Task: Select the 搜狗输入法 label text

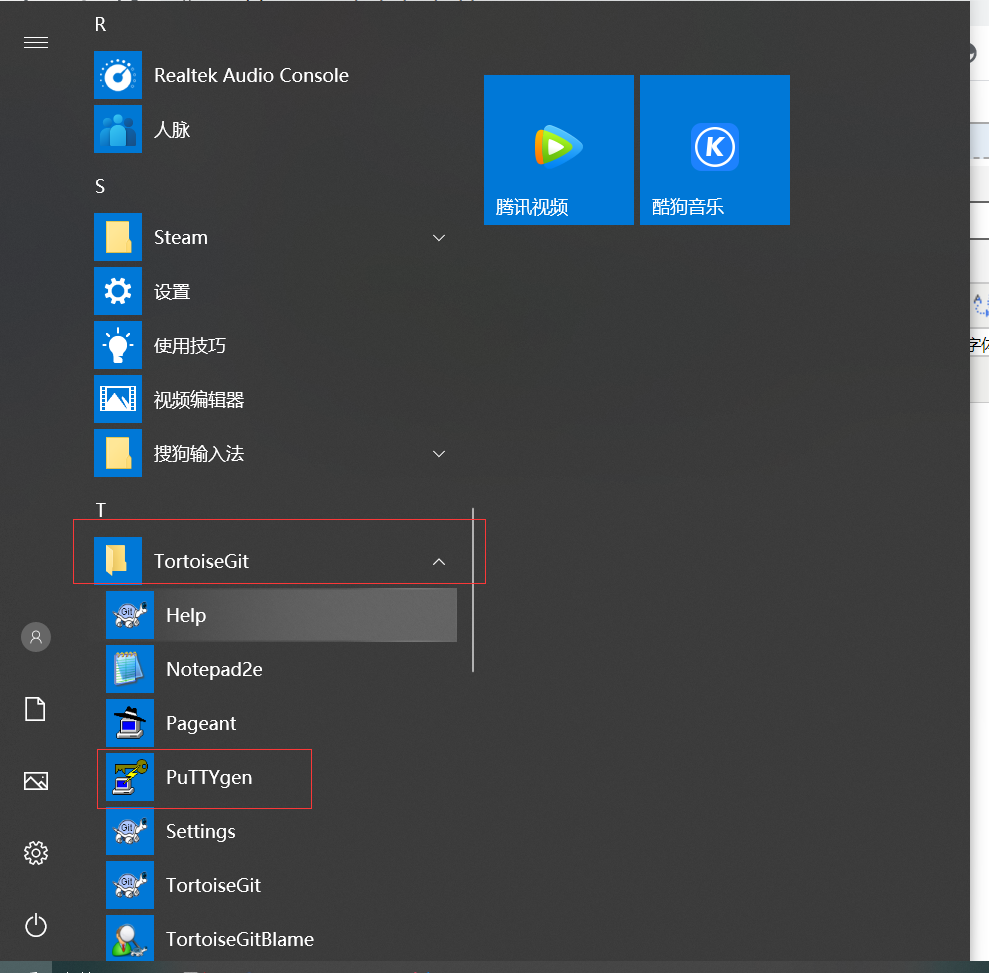Action: click(199, 453)
